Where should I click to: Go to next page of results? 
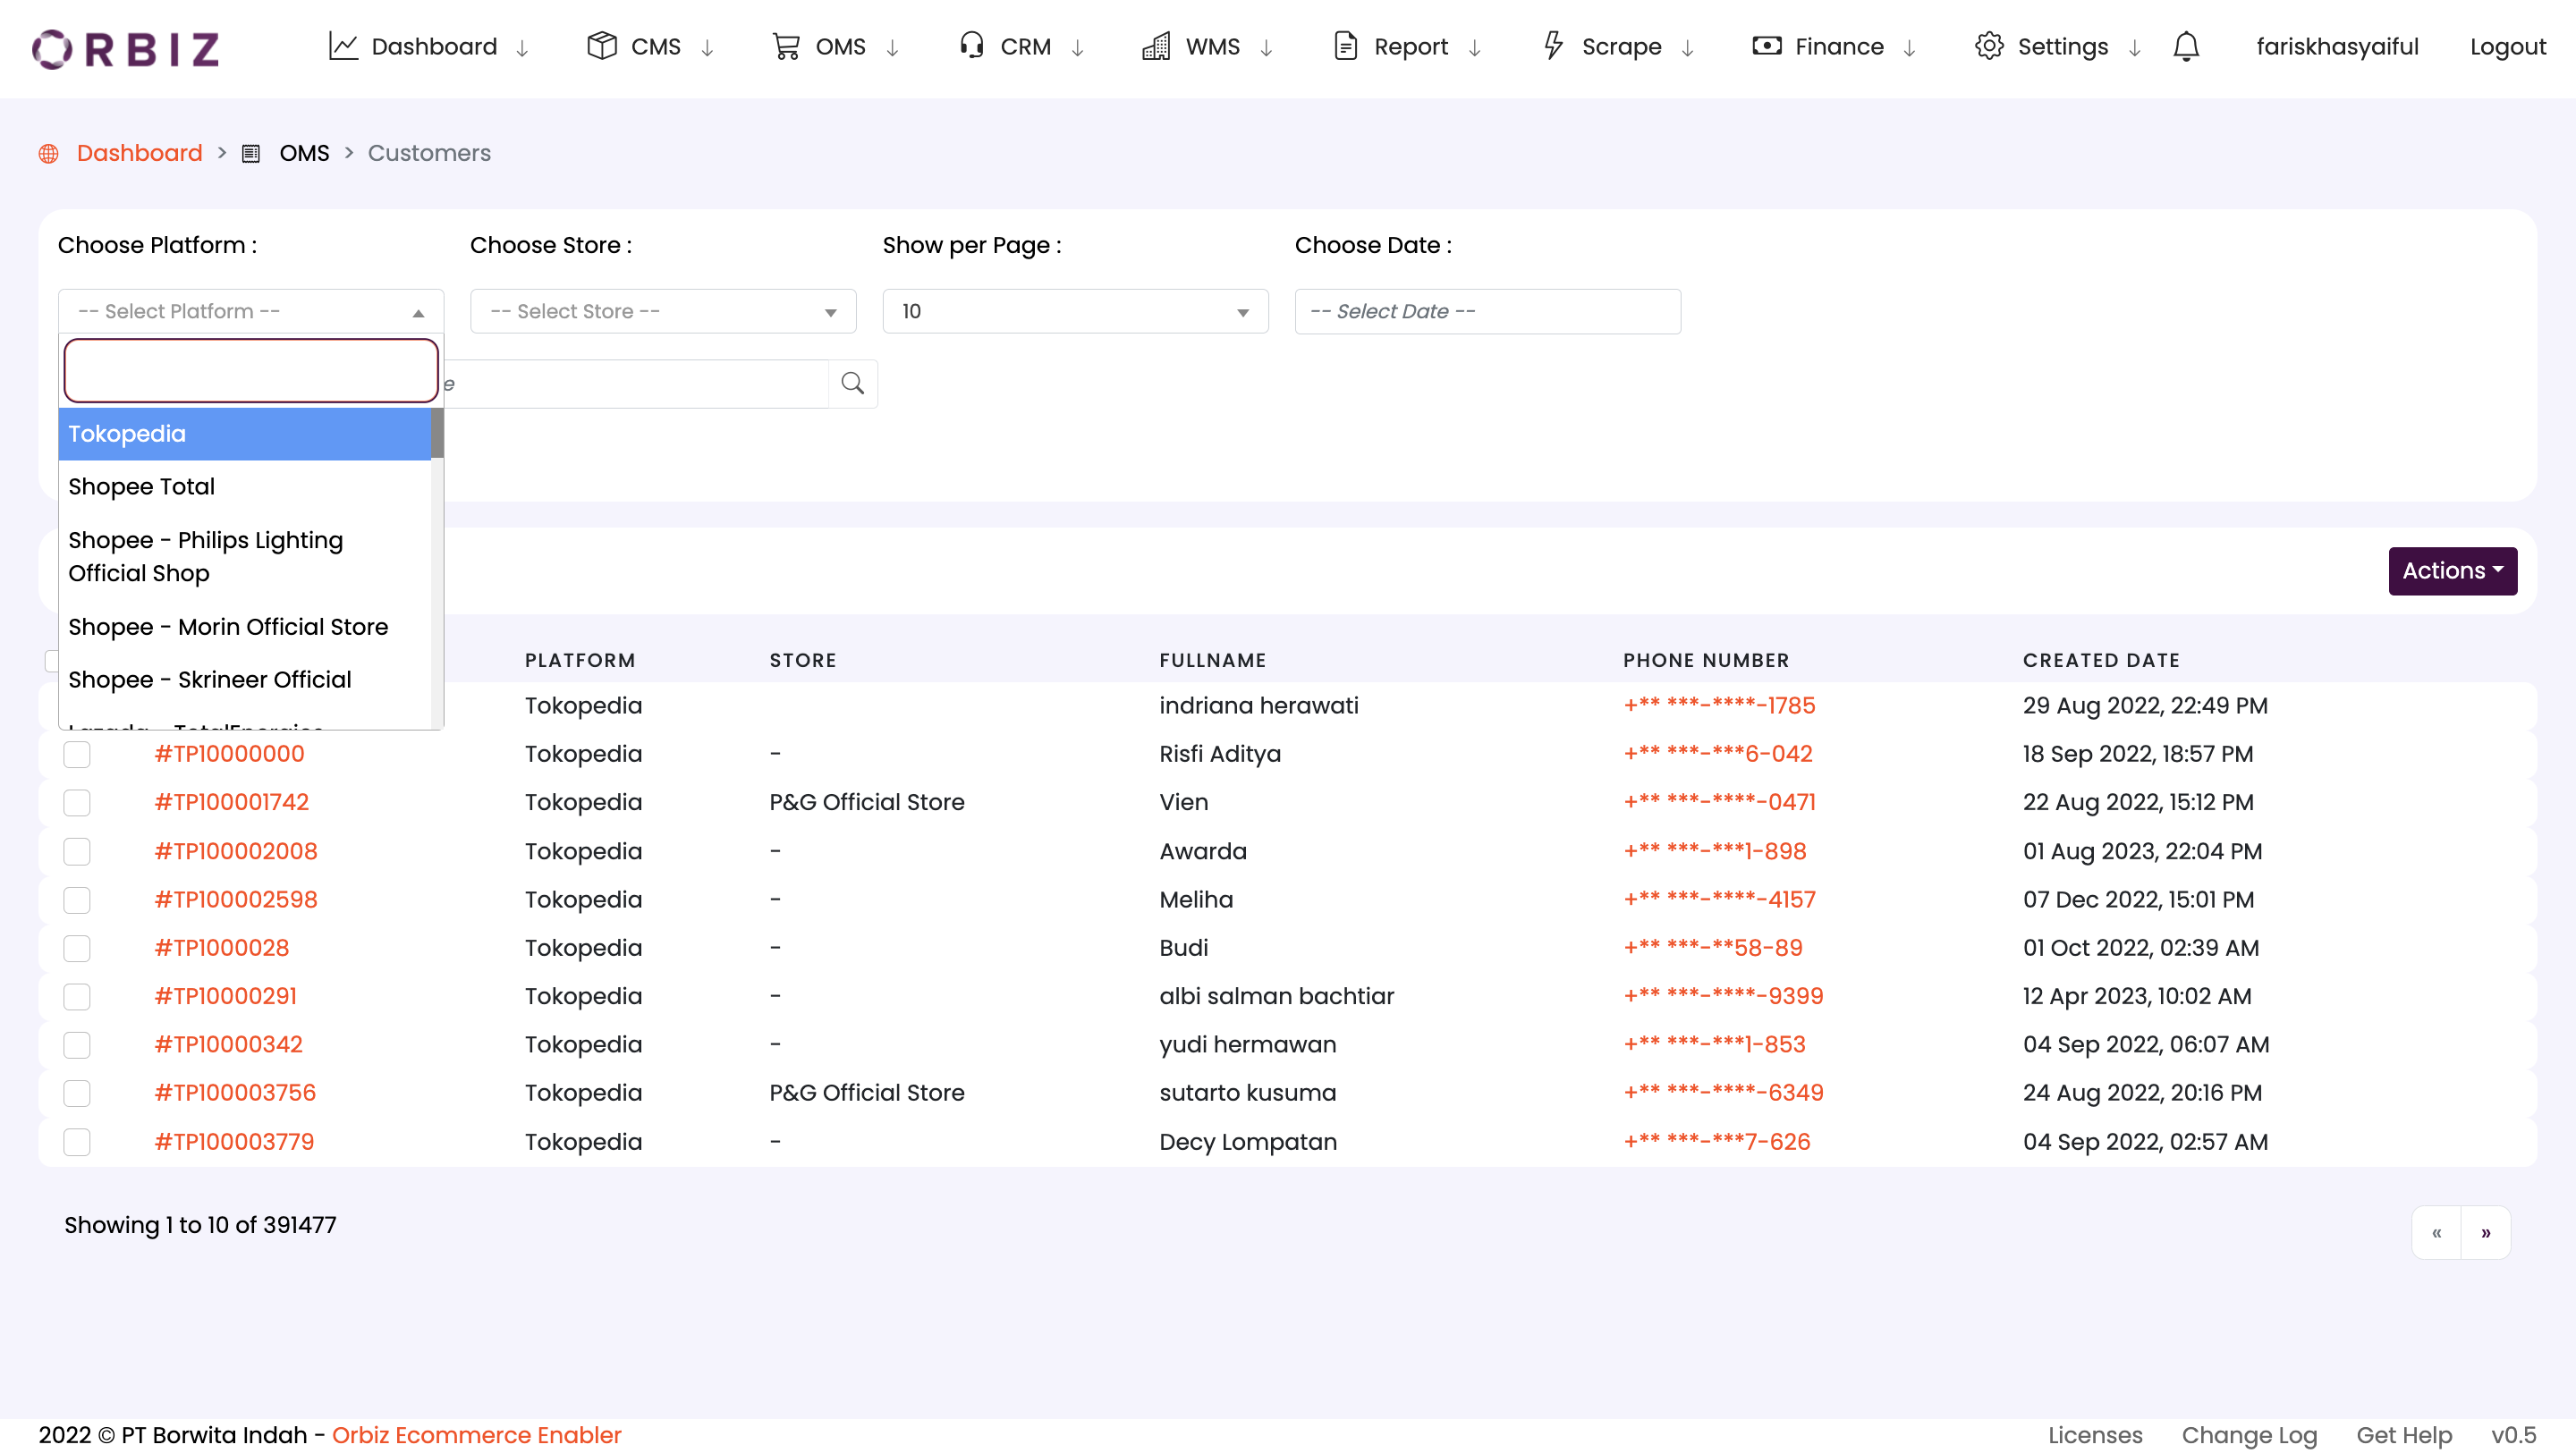pyautogui.click(x=2486, y=1232)
